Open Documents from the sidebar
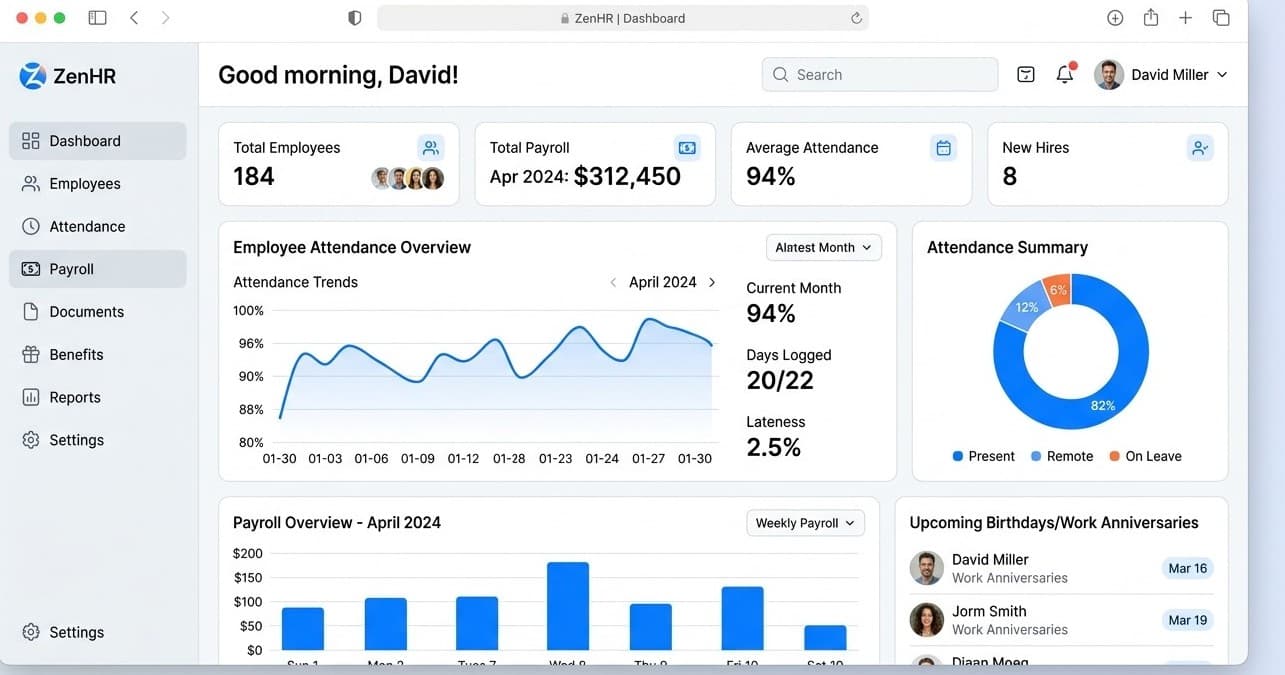The height and width of the screenshot is (675, 1285). [x=98, y=312]
